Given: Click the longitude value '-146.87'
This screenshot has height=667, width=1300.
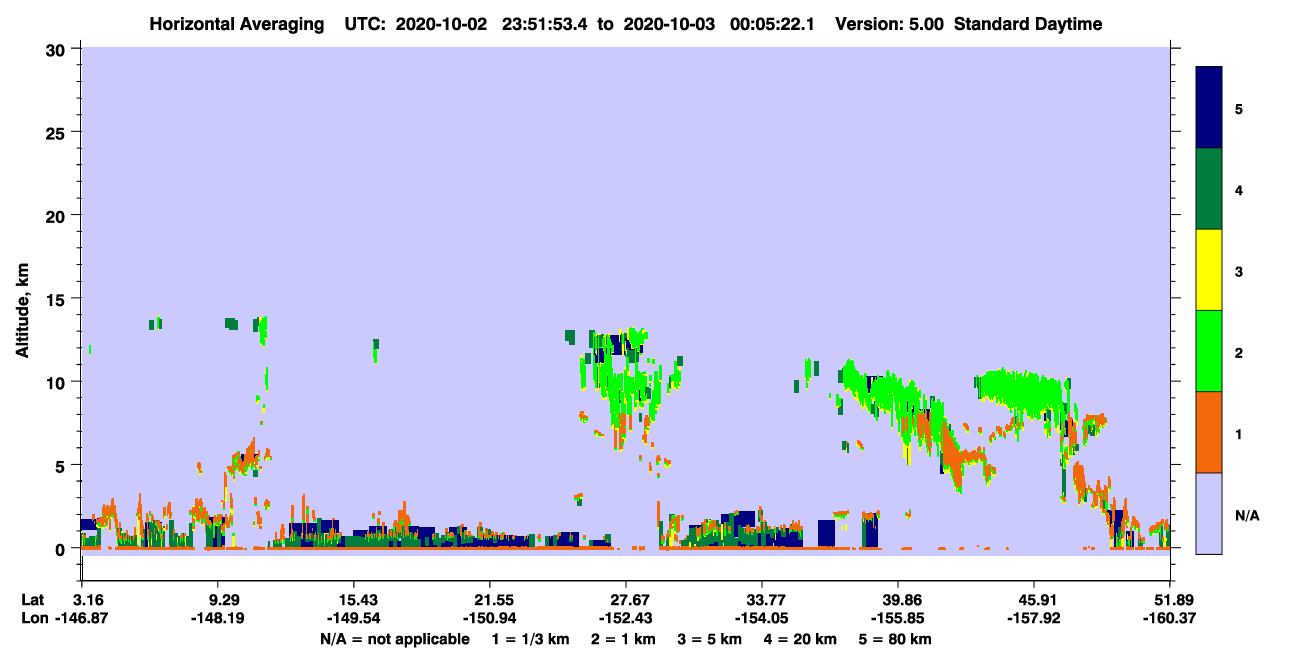Looking at the screenshot, I should 82,618.
